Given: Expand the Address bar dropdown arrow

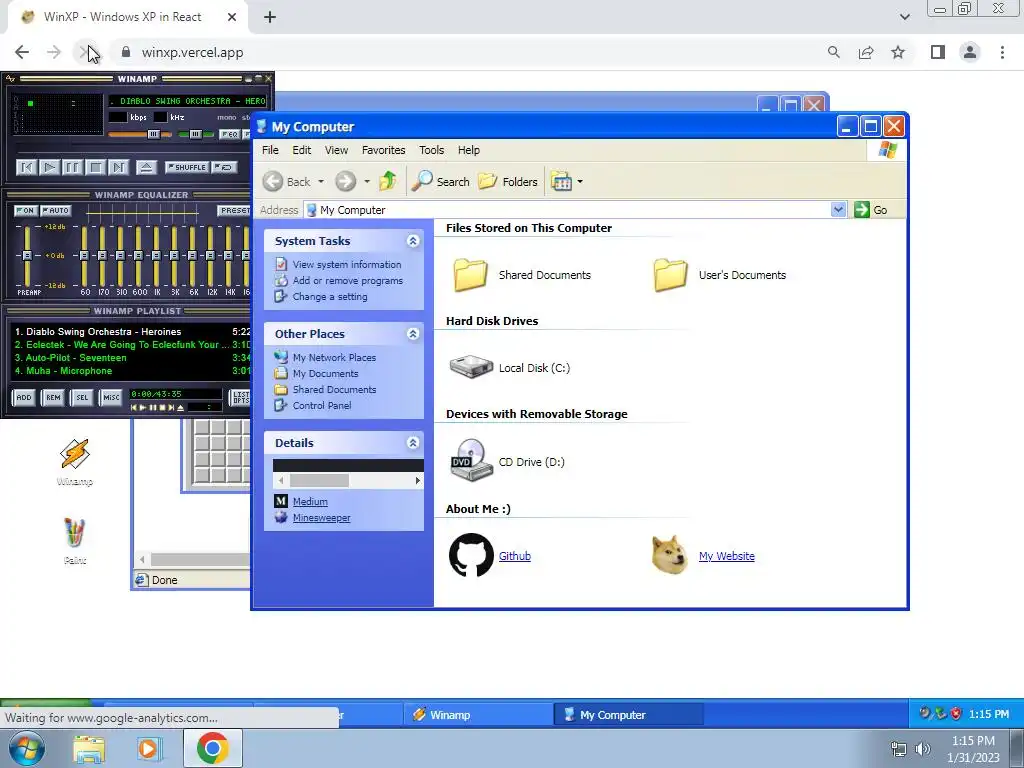Looking at the screenshot, I should coord(839,210).
